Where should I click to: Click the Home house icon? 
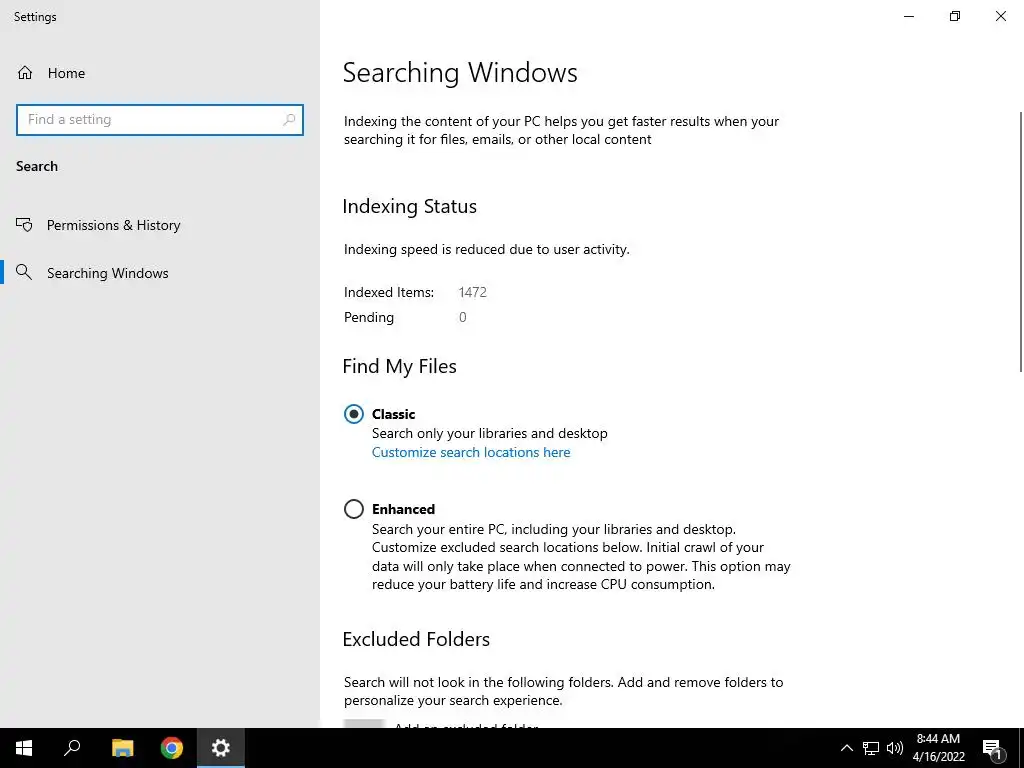tap(25, 73)
